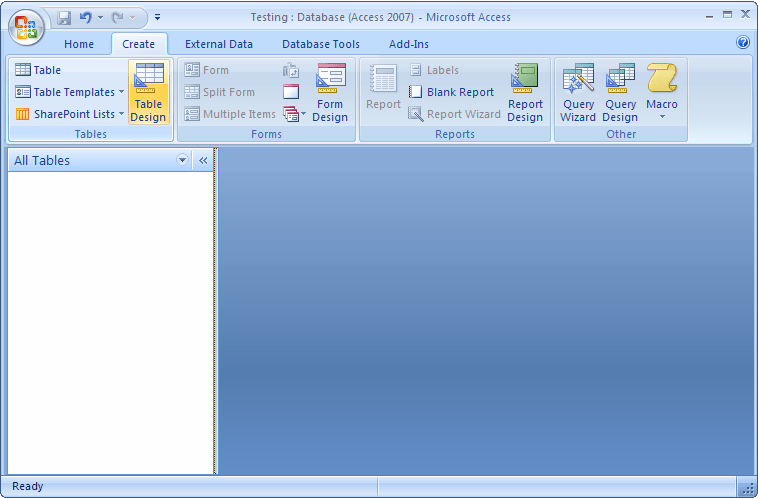
Task: Open Query Design
Action: point(620,92)
